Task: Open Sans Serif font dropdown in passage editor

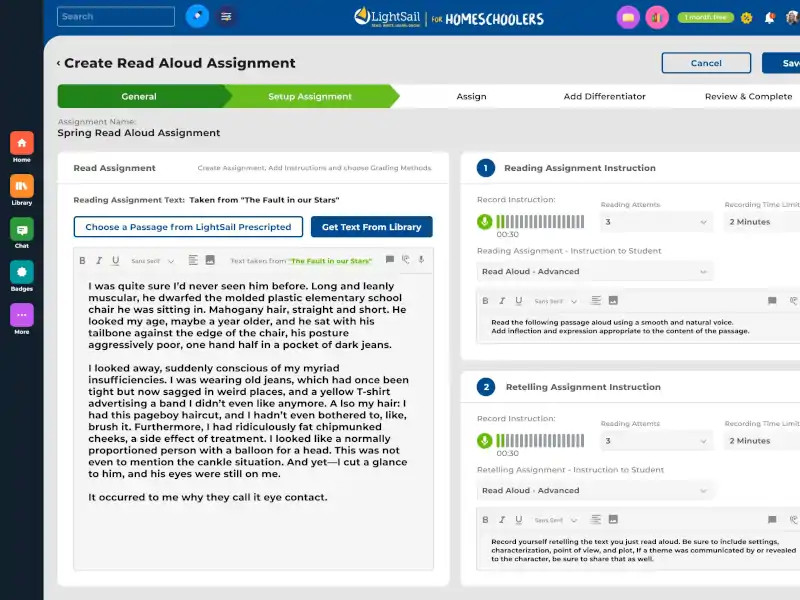Action: (x=152, y=261)
